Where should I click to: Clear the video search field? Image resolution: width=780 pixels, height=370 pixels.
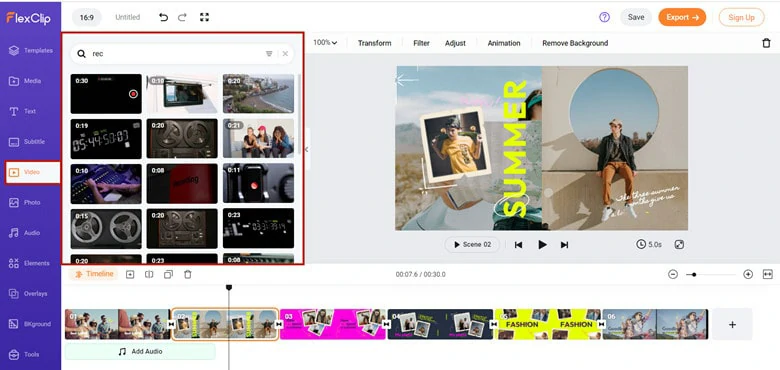pos(285,54)
